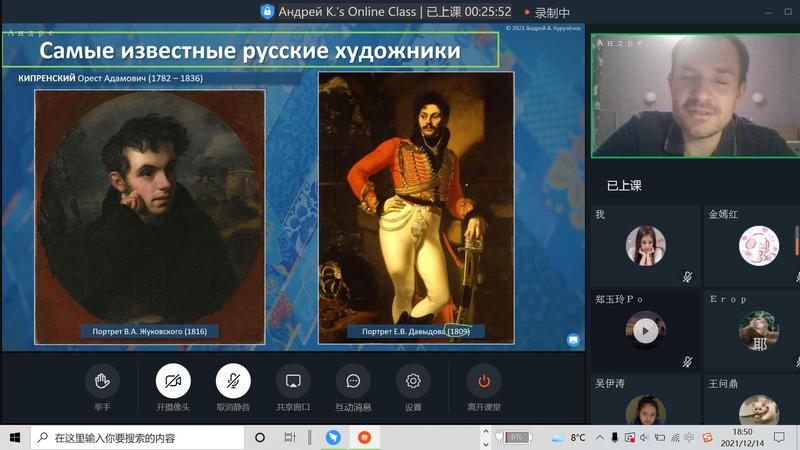Select 吴伊涛's participant avatar
This screenshot has height=450, width=800.
645,410
